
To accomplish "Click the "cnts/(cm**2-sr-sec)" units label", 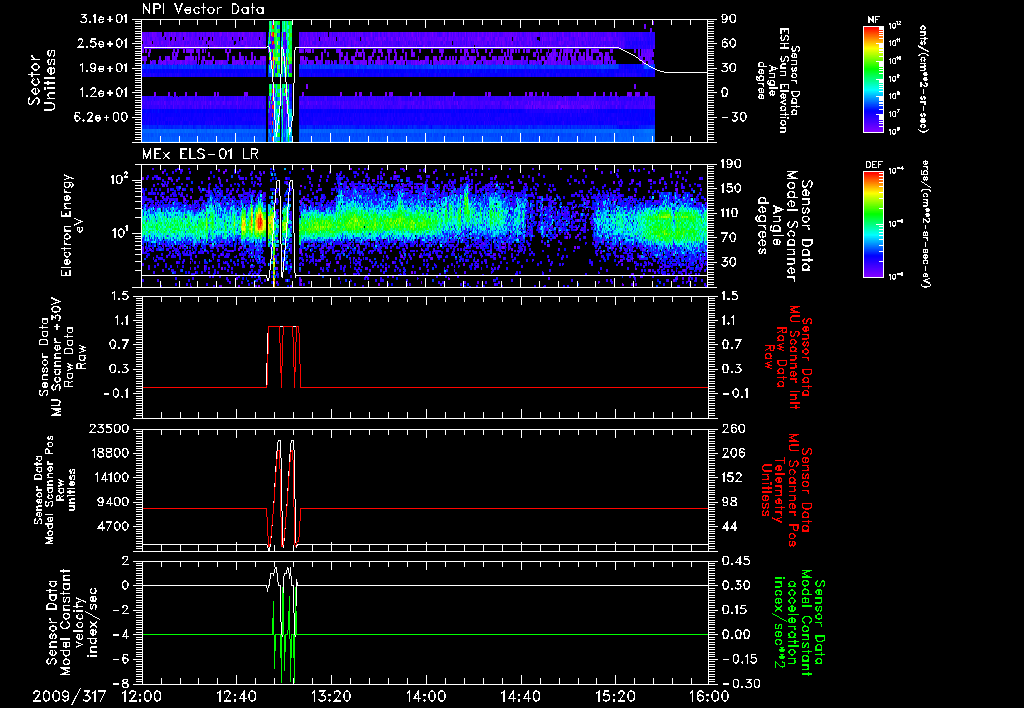I will [x=923, y=78].
